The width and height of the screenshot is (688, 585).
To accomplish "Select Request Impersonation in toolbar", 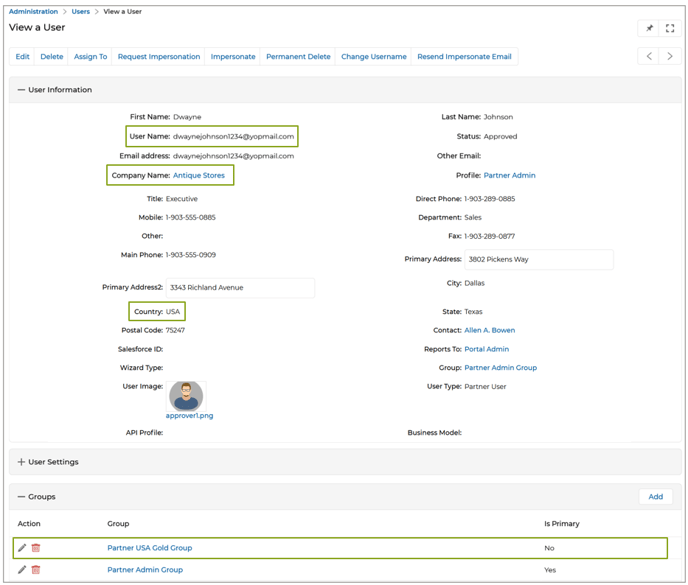I will pos(159,57).
